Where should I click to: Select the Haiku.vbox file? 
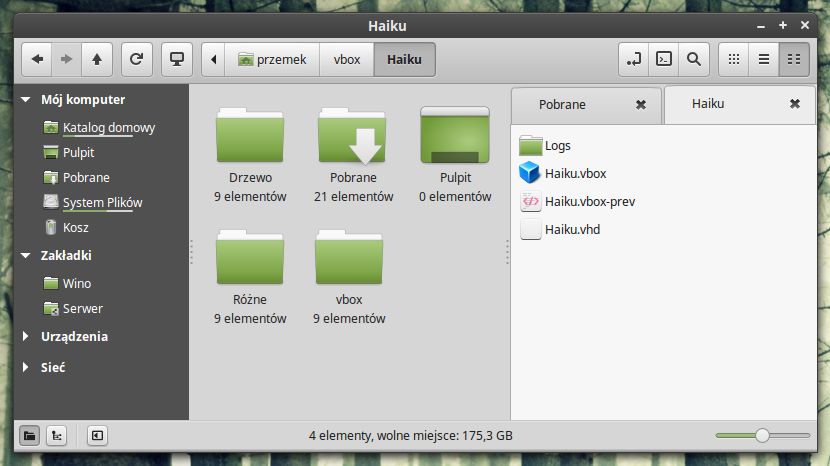click(x=563, y=173)
